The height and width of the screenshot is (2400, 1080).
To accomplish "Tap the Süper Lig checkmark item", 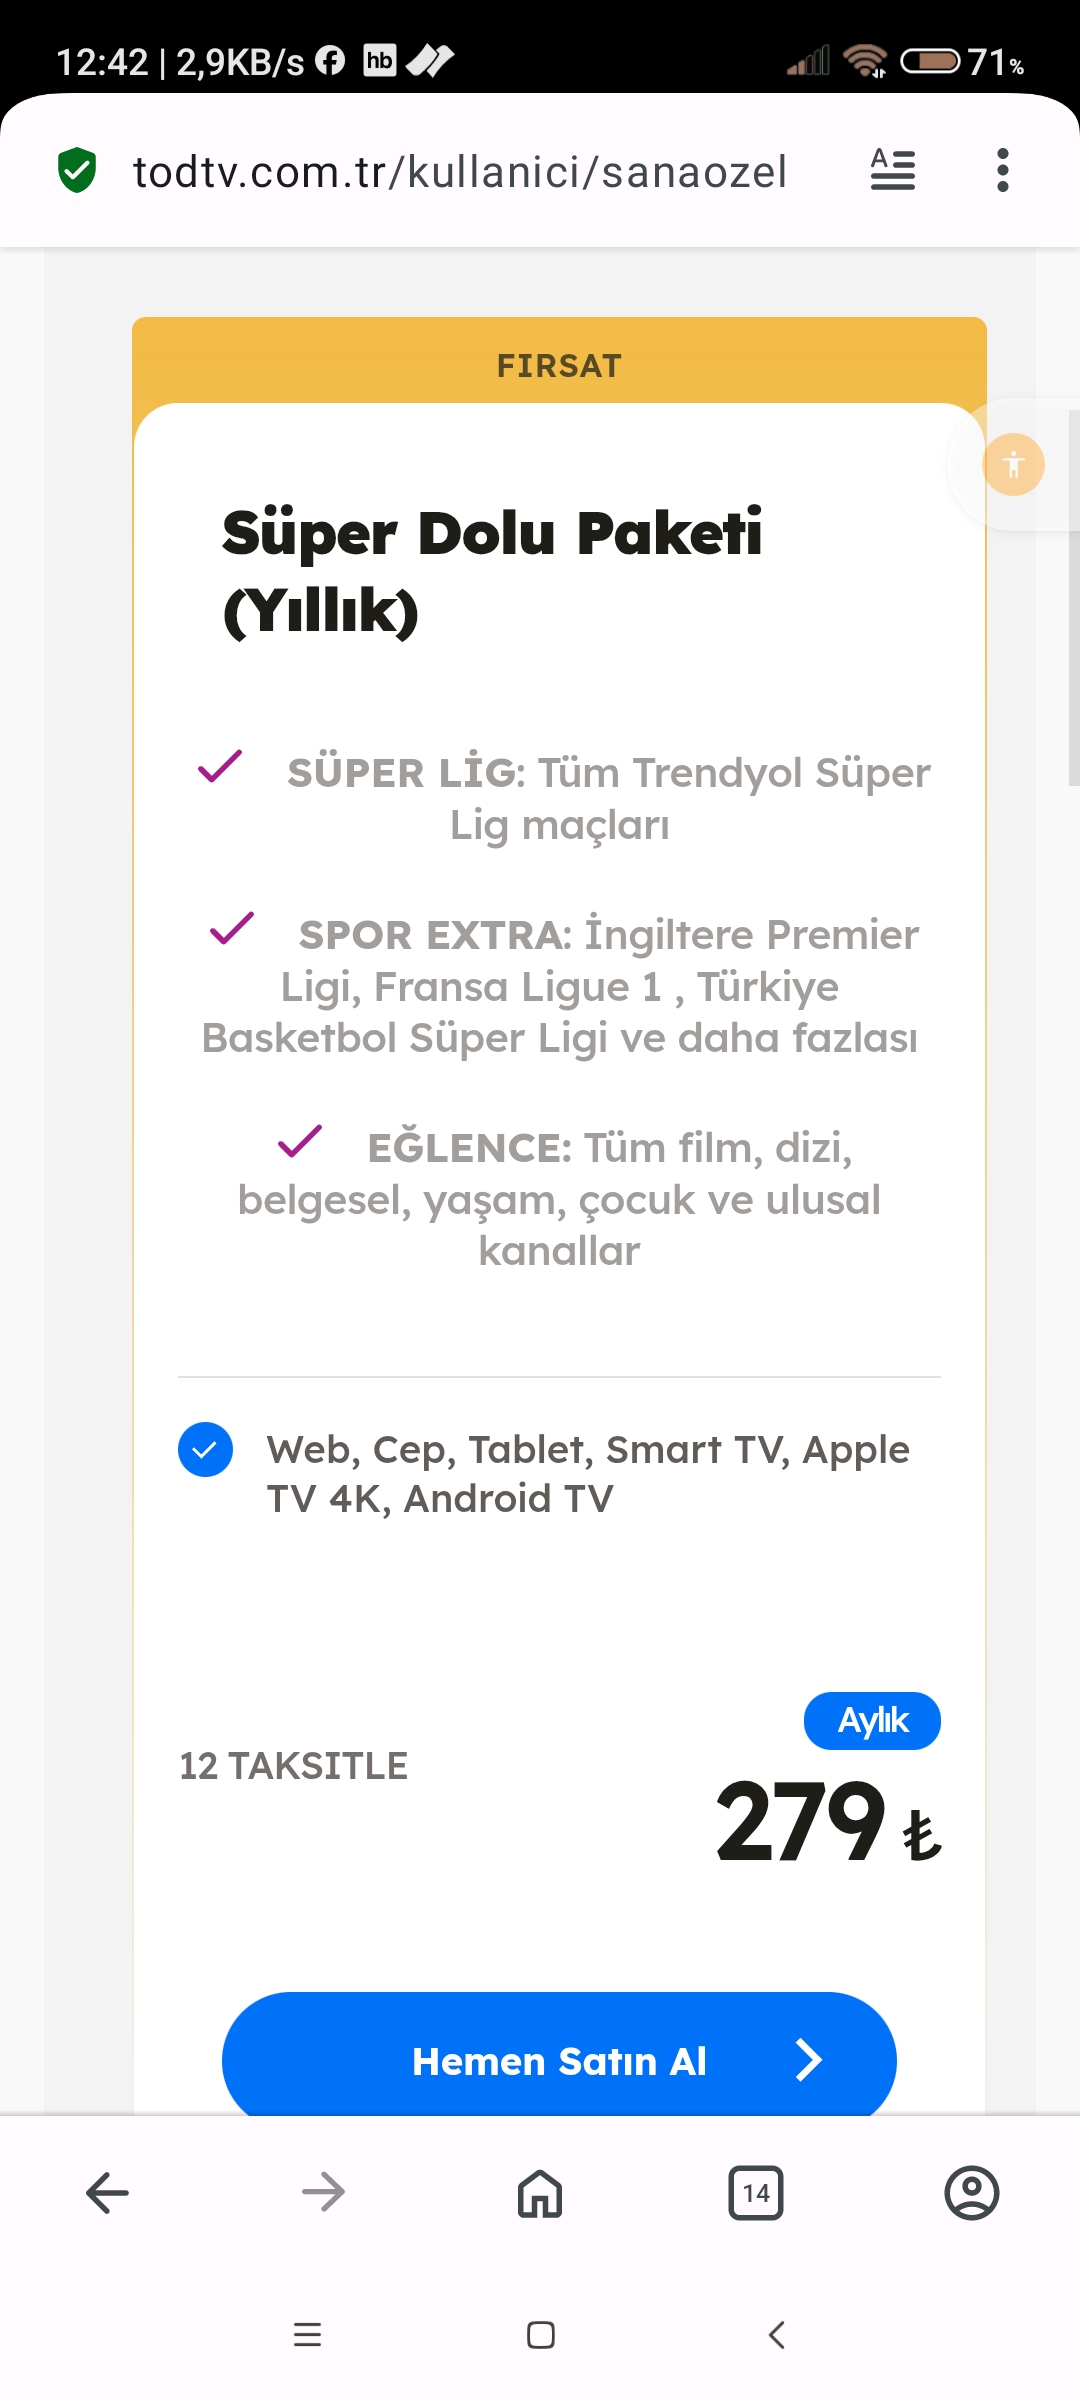I will pyautogui.click(x=220, y=767).
